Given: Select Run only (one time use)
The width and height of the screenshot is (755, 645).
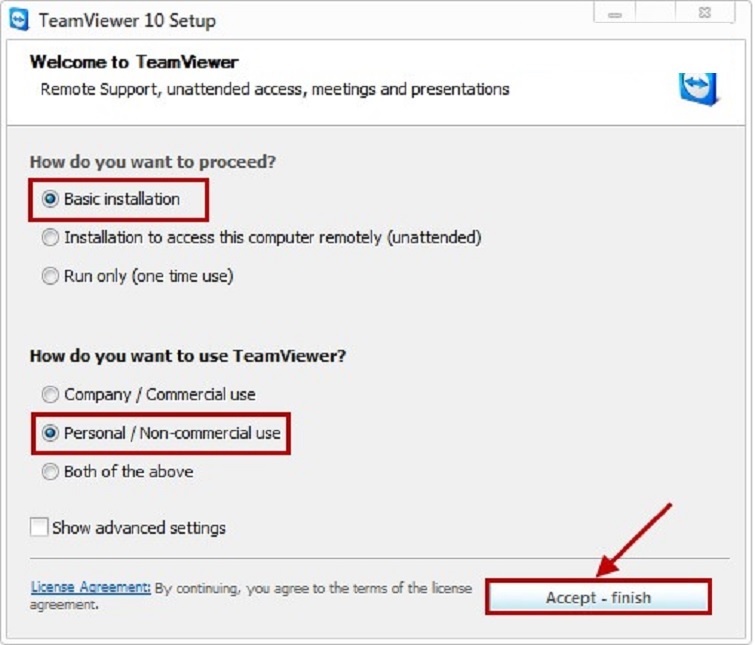Looking at the screenshot, I should coord(50,276).
